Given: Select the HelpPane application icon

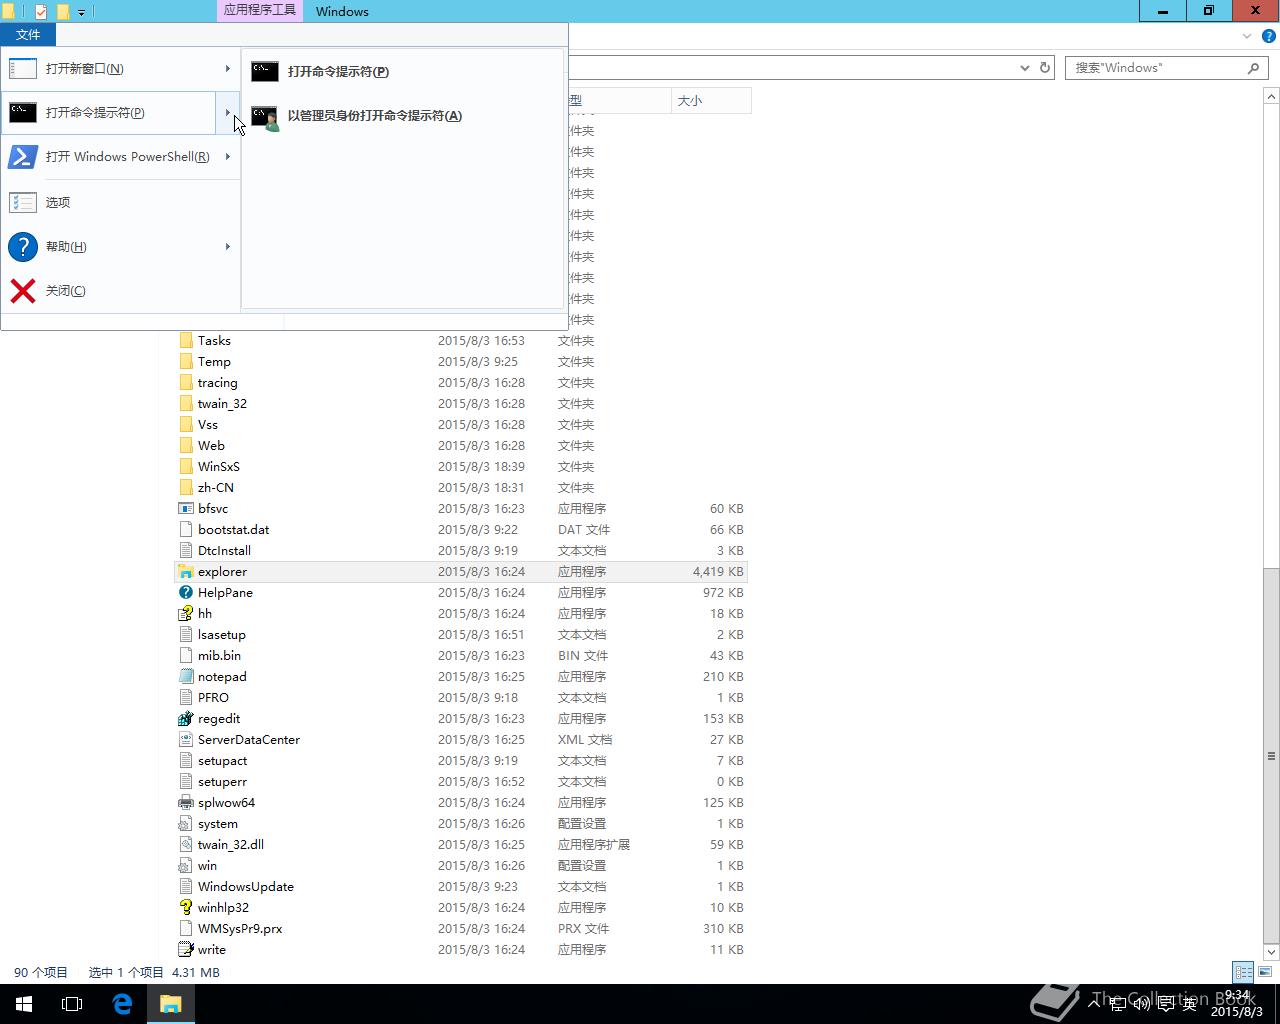Looking at the screenshot, I should [x=186, y=593].
